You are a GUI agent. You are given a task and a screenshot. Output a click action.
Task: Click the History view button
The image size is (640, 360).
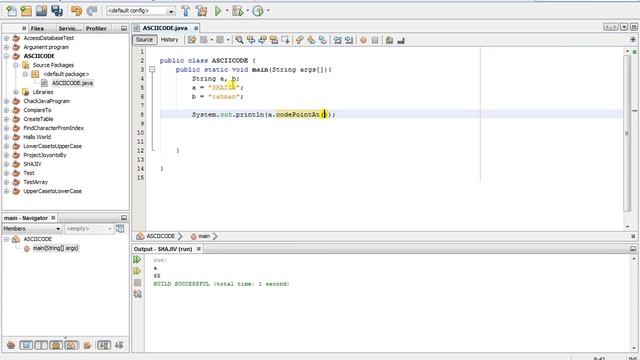[x=169, y=40]
